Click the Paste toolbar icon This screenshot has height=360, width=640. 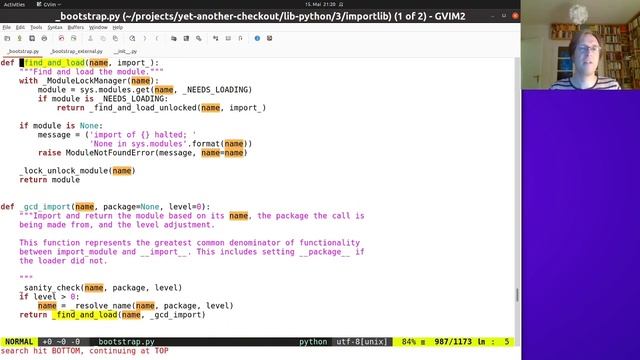[x=116, y=38]
